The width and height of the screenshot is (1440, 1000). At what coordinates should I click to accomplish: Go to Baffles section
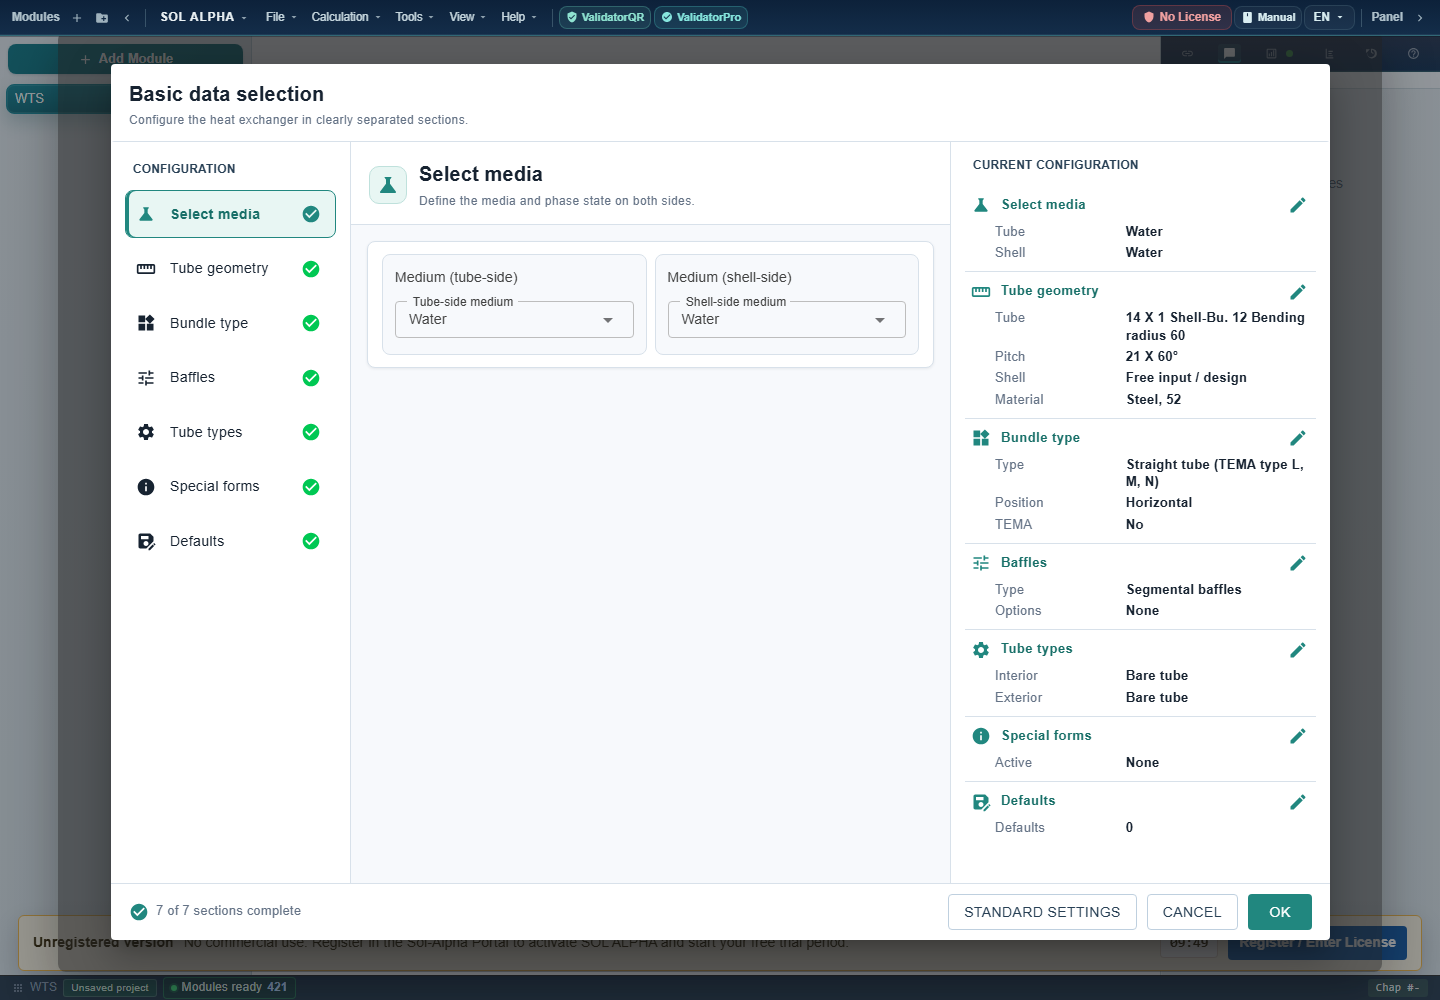point(230,378)
